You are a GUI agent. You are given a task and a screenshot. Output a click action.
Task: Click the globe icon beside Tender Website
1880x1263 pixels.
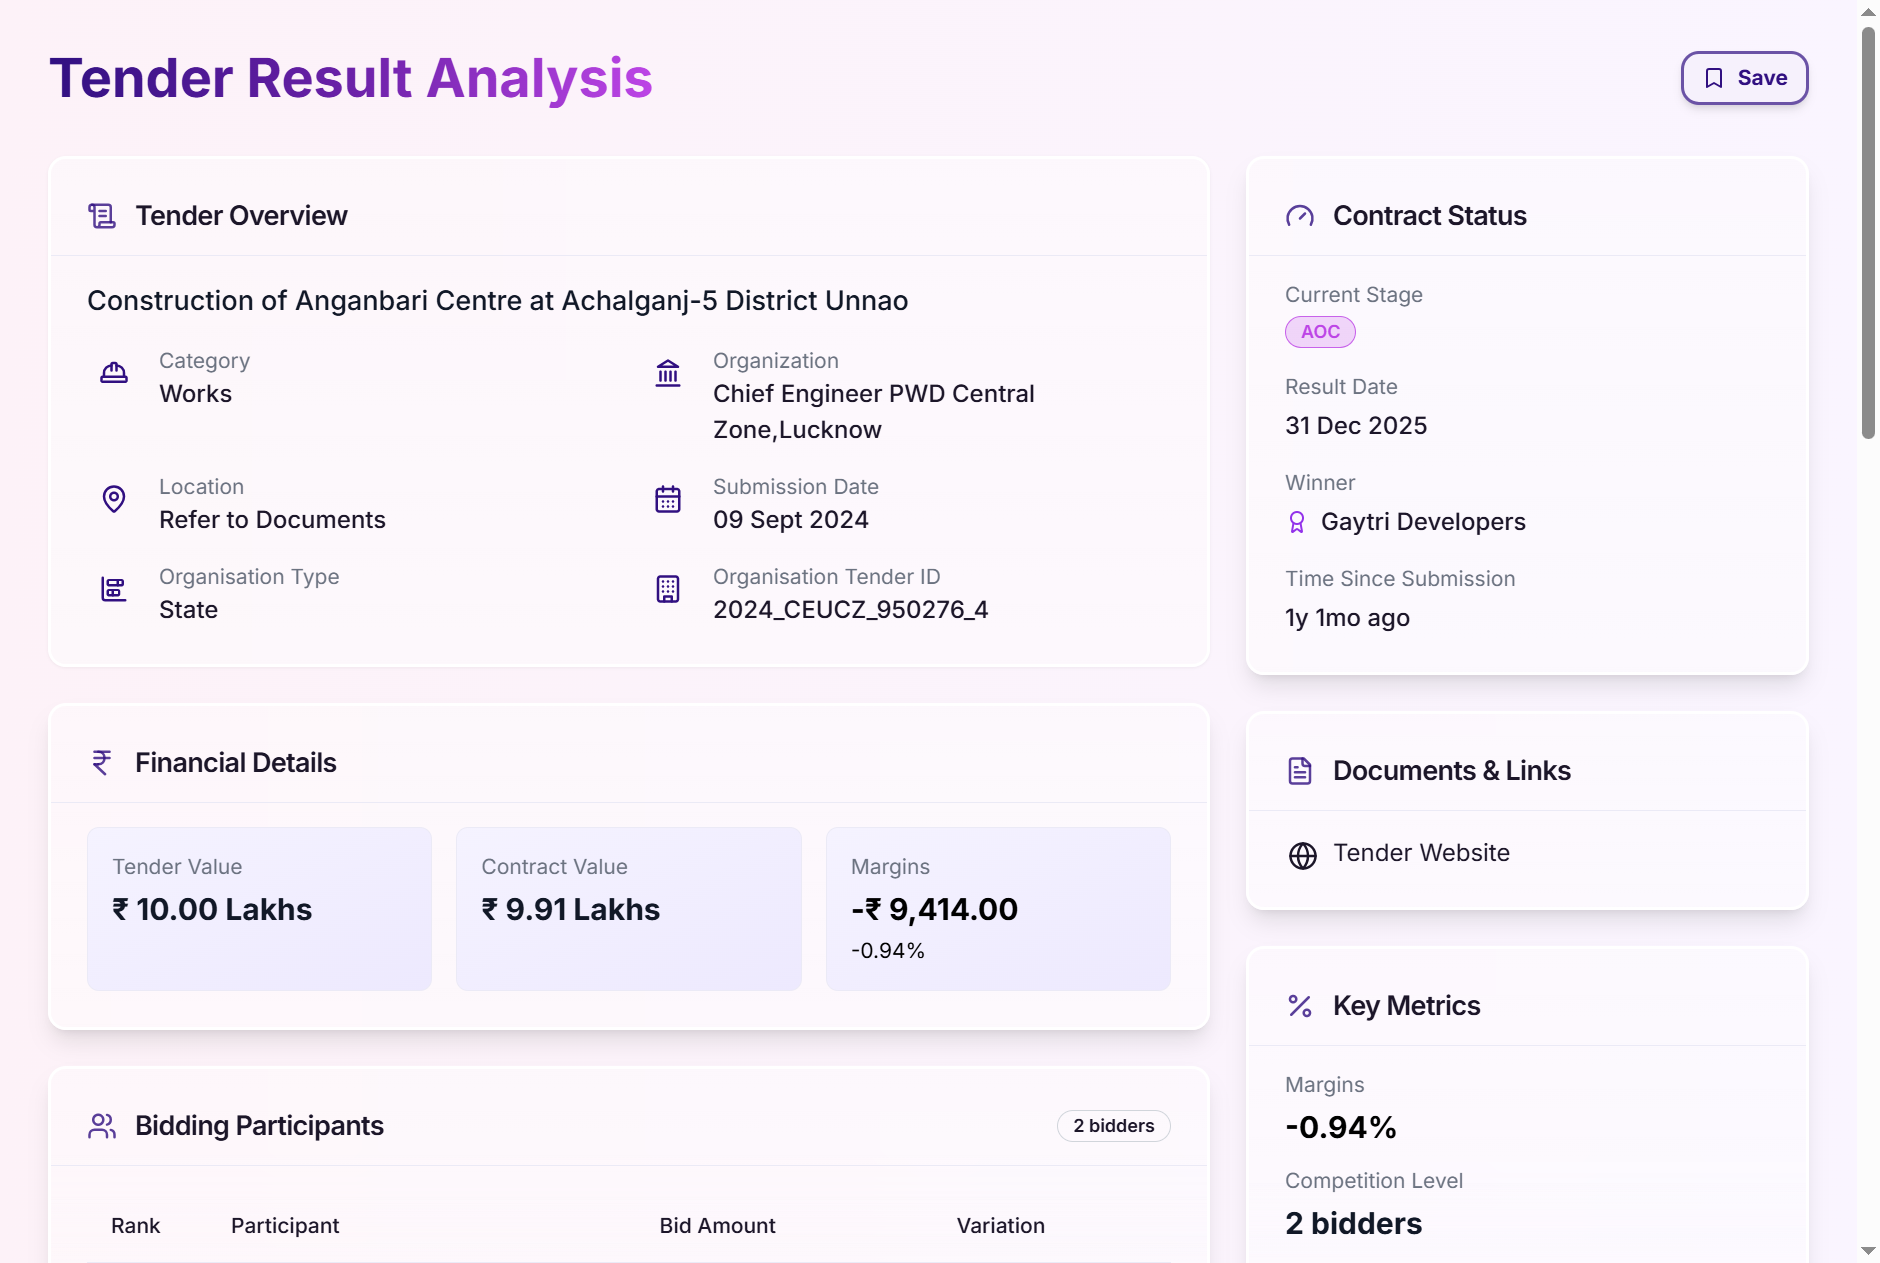1302,855
